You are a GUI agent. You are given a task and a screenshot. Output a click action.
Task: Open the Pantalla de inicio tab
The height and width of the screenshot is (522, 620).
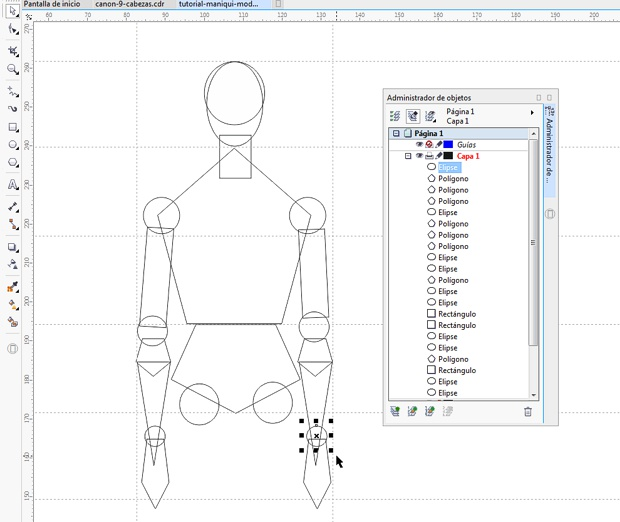(x=52, y=4)
